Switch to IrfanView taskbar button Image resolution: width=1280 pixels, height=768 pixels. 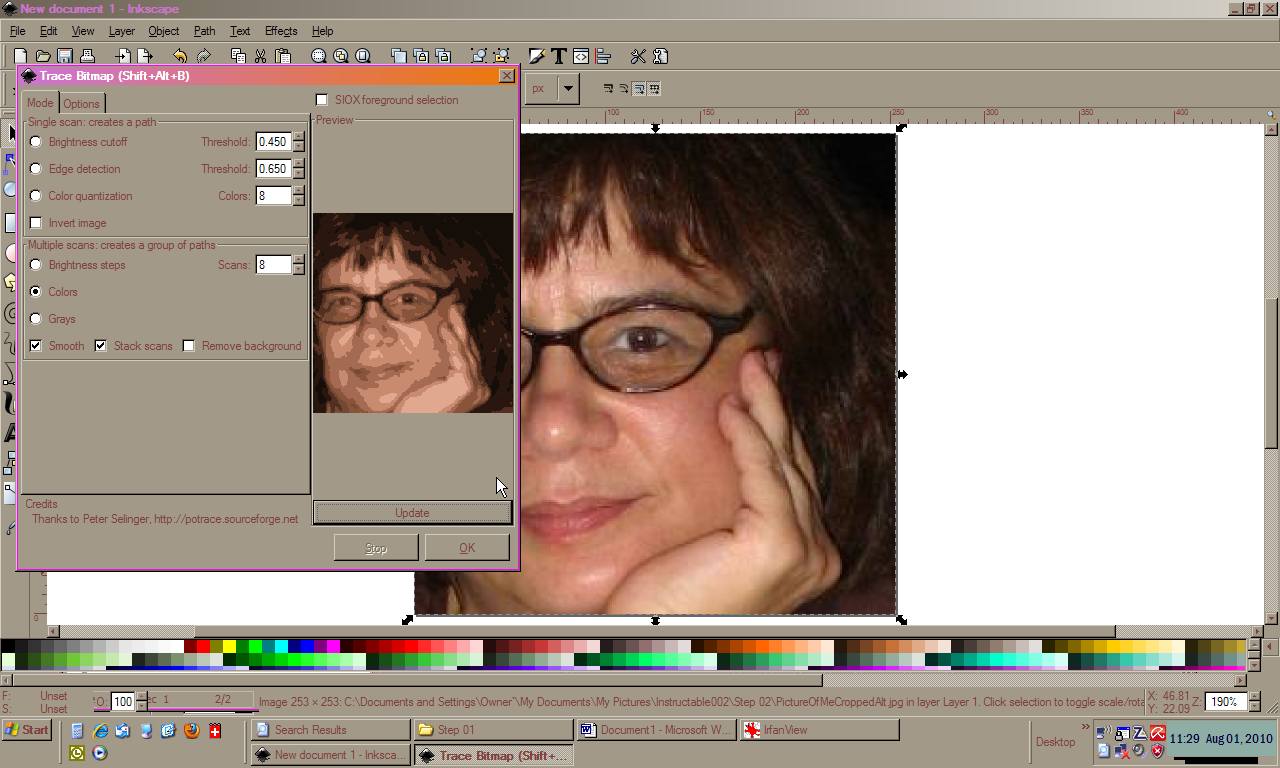coord(819,730)
